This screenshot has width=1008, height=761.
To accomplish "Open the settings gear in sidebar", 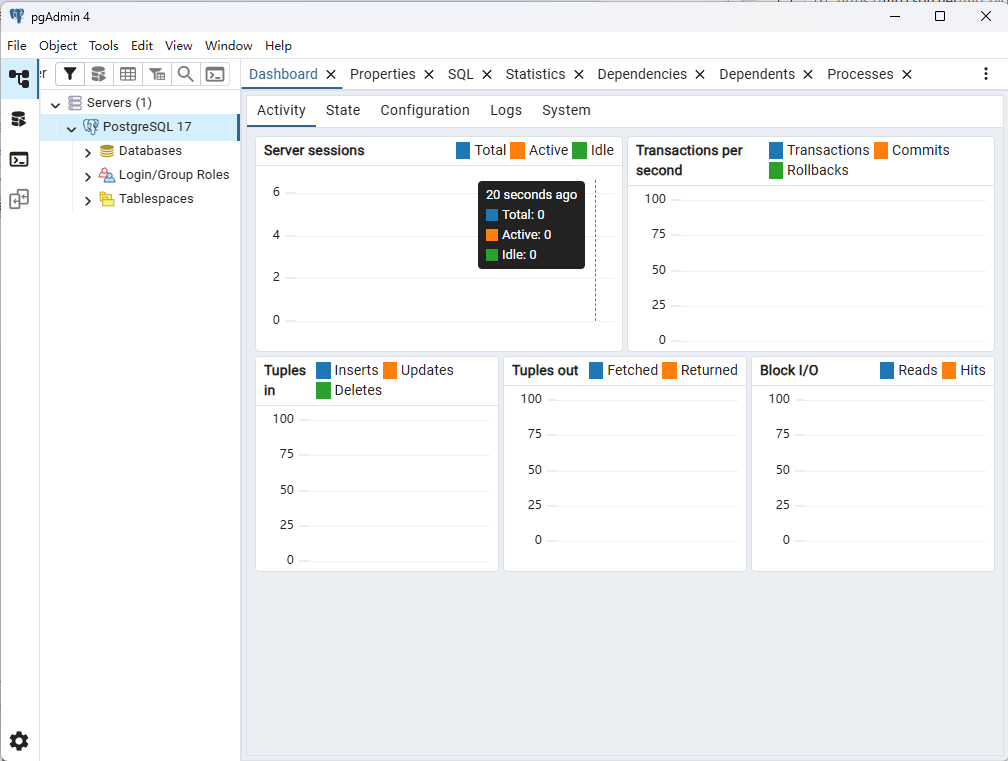I will [x=19, y=741].
